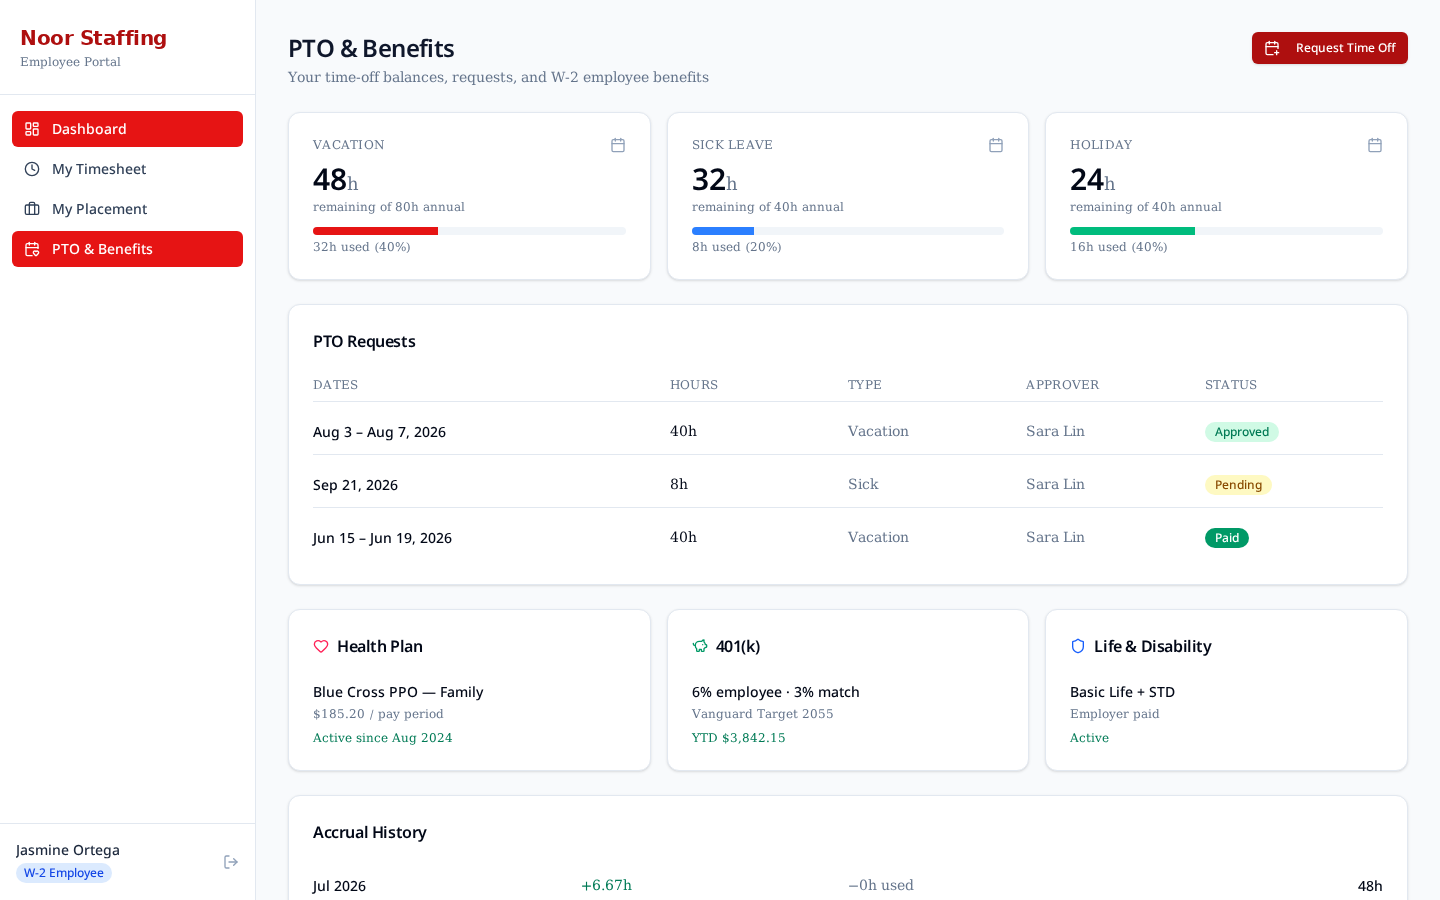Click the Type column header
The height and width of the screenshot is (900, 1440).
(x=865, y=385)
